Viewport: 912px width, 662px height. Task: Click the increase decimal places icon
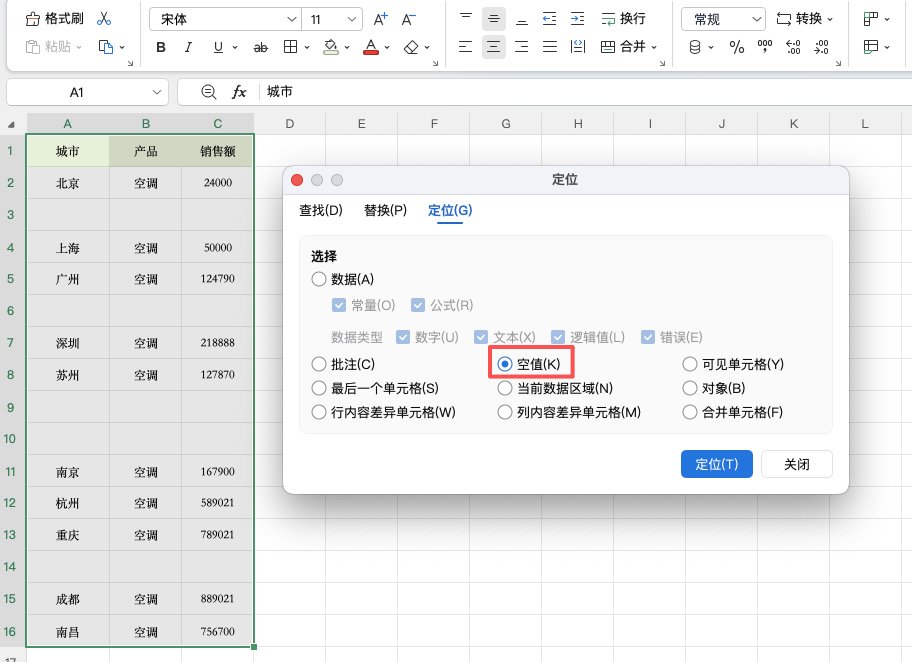click(x=793, y=47)
